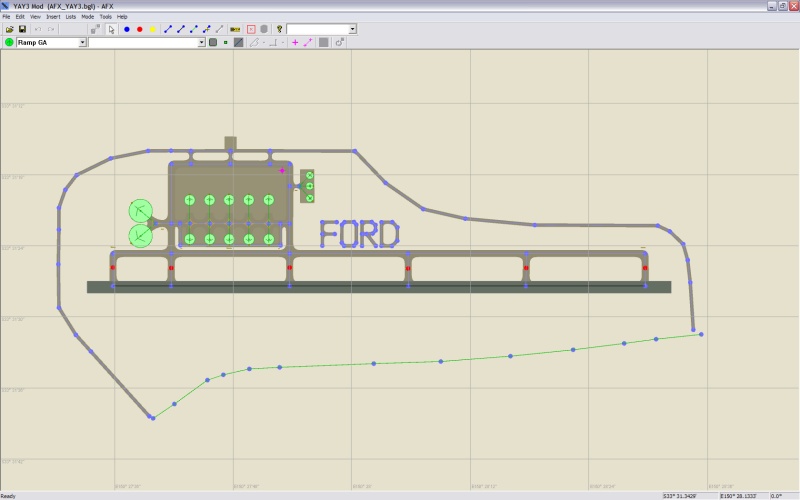Select the upper large green parking circle
Viewport: 800px width, 500px height.
[140, 211]
